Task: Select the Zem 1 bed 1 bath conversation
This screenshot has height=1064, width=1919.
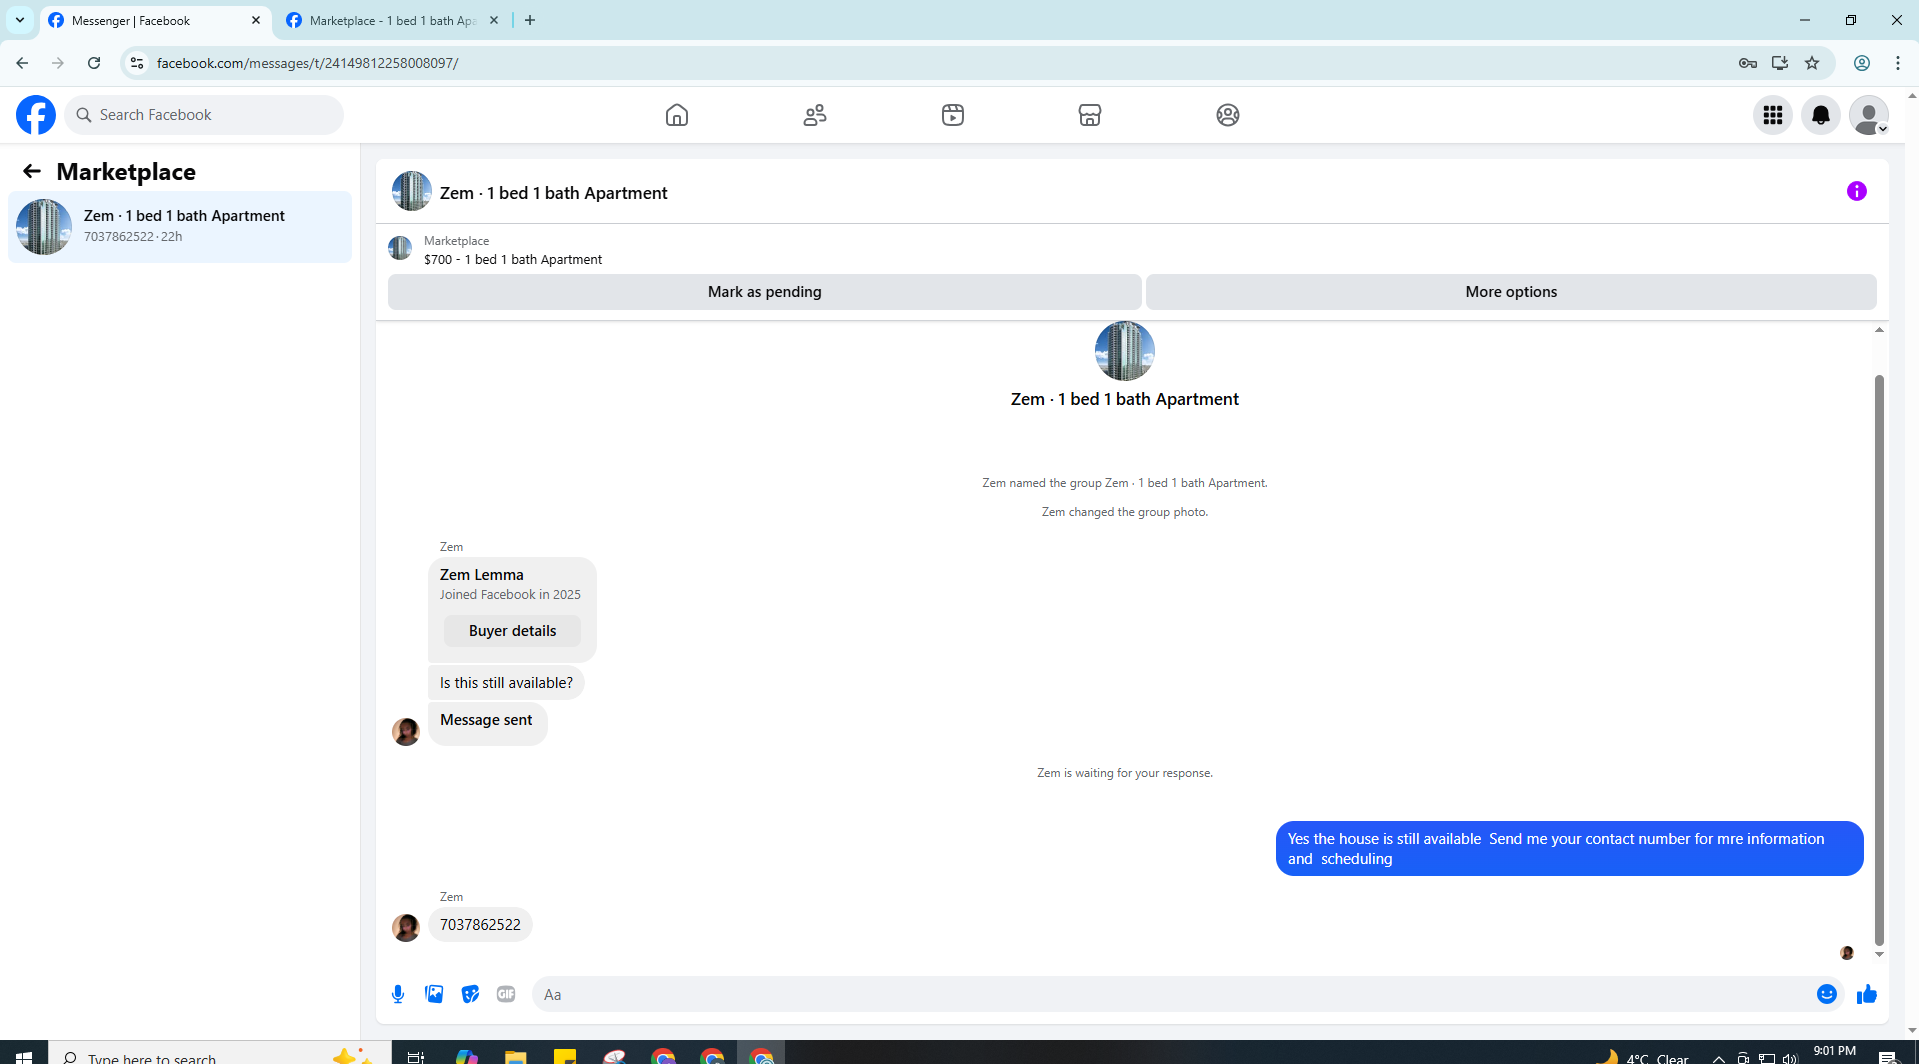Action: tap(180, 227)
